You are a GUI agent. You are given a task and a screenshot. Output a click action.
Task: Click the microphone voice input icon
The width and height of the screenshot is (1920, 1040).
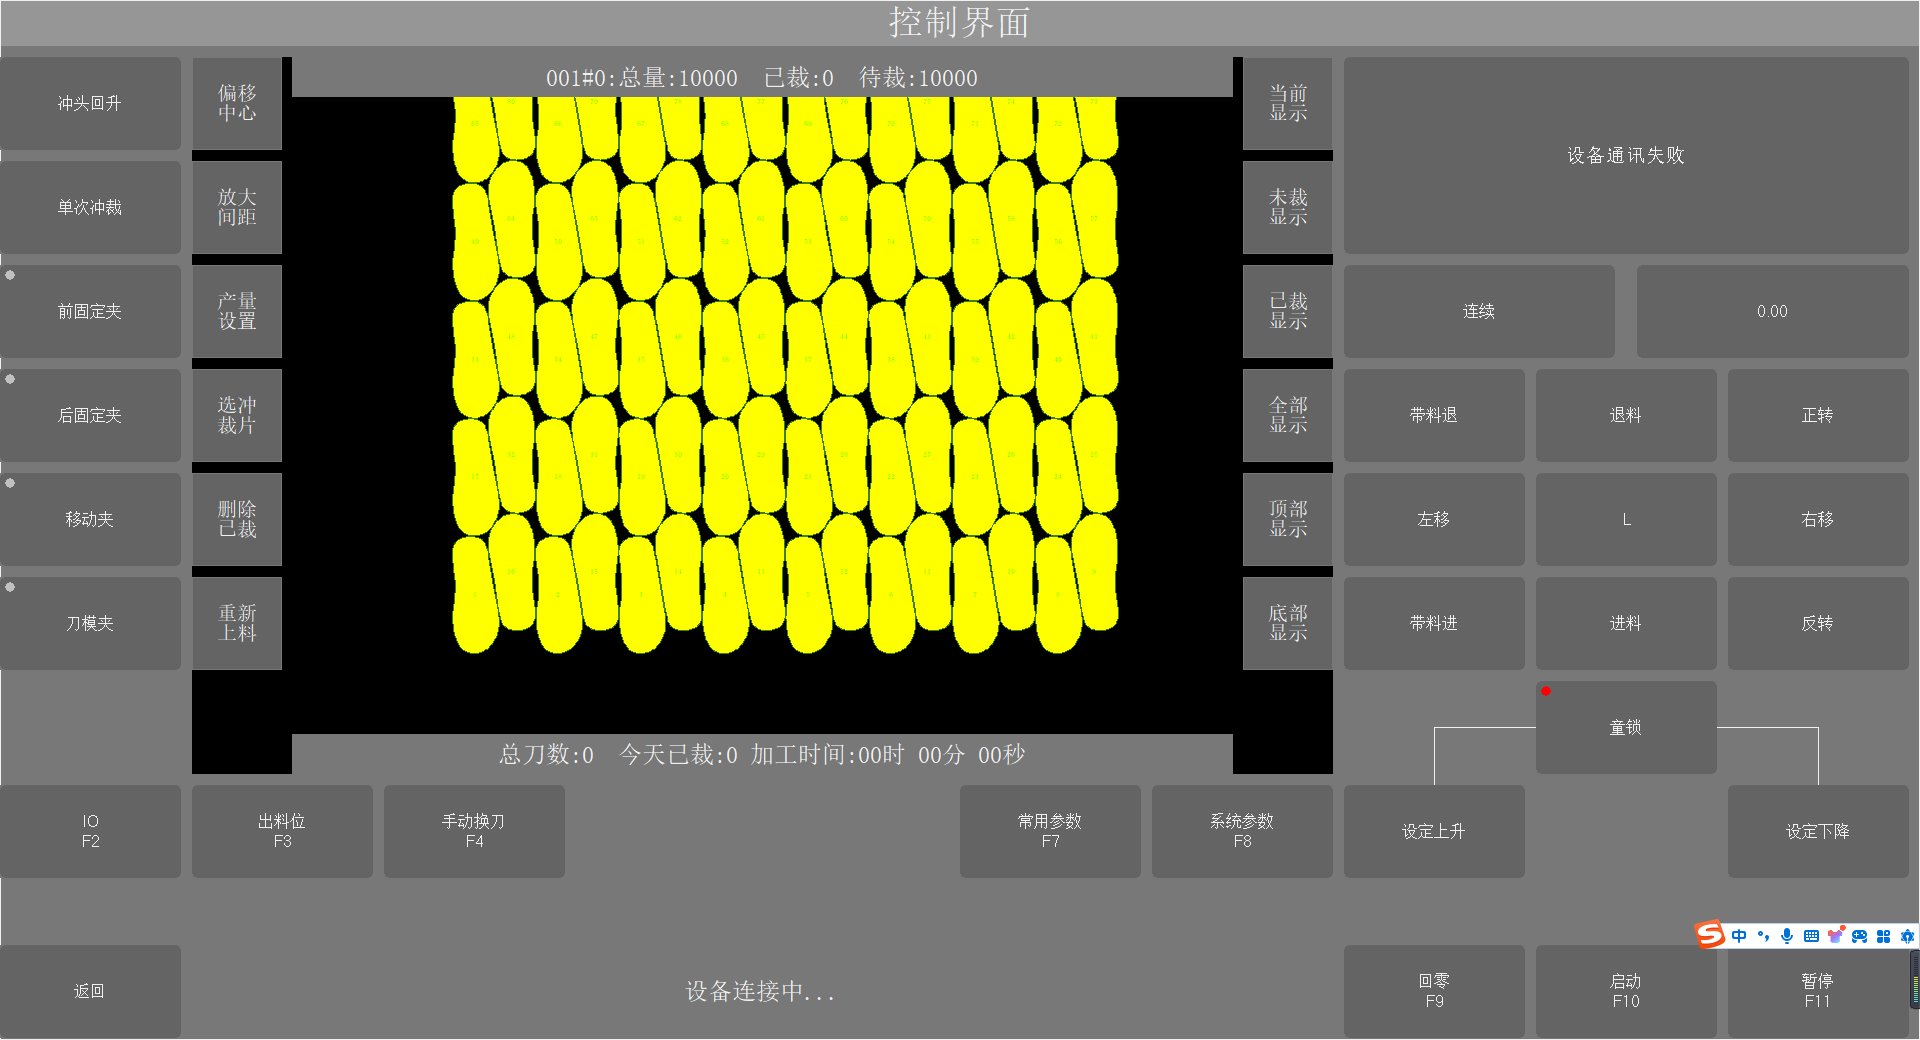(x=1787, y=936)
